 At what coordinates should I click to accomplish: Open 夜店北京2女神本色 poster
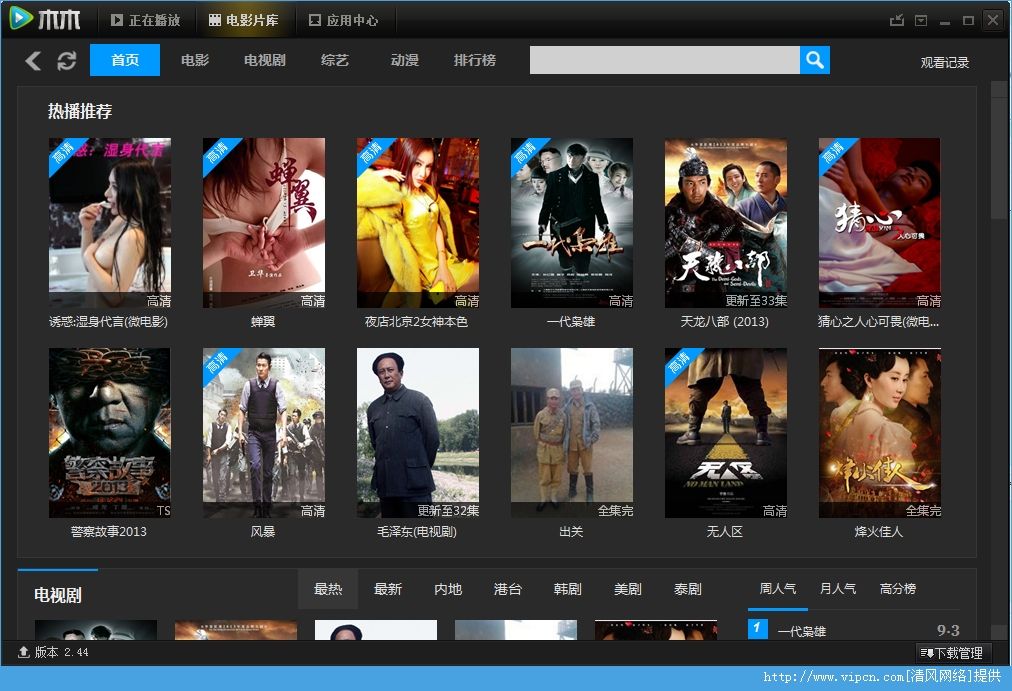418,223
